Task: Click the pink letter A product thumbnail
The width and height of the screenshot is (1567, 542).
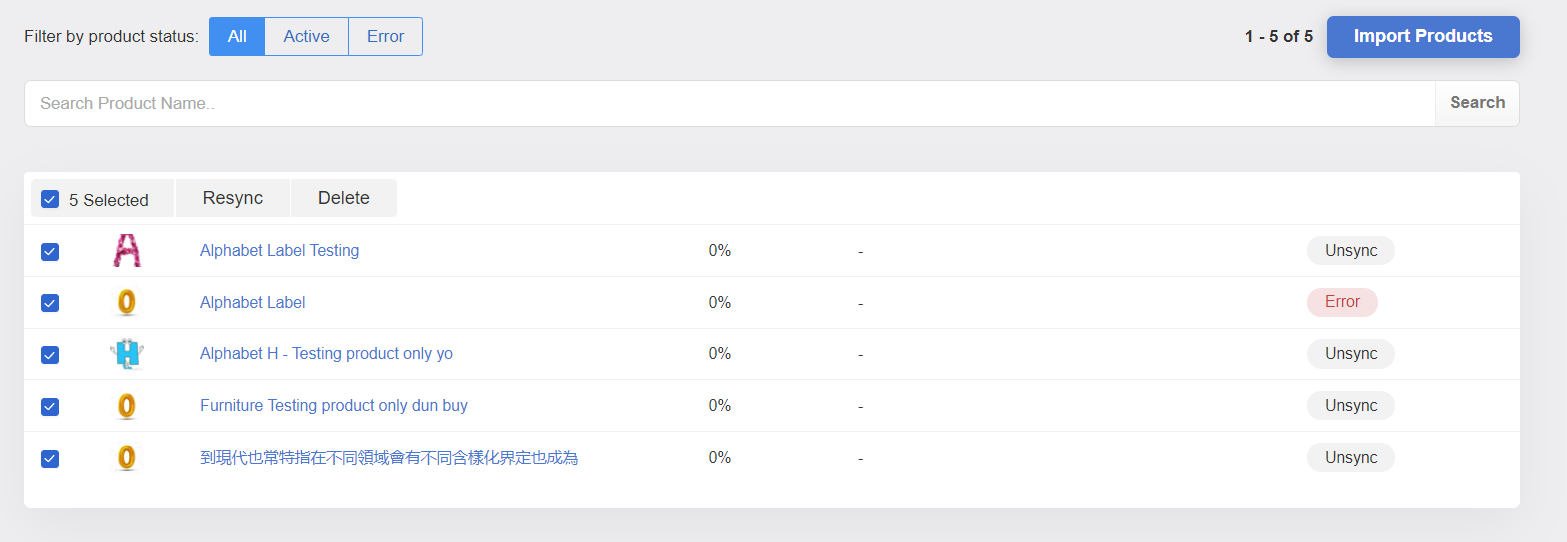Action: [x=127, y=250]
